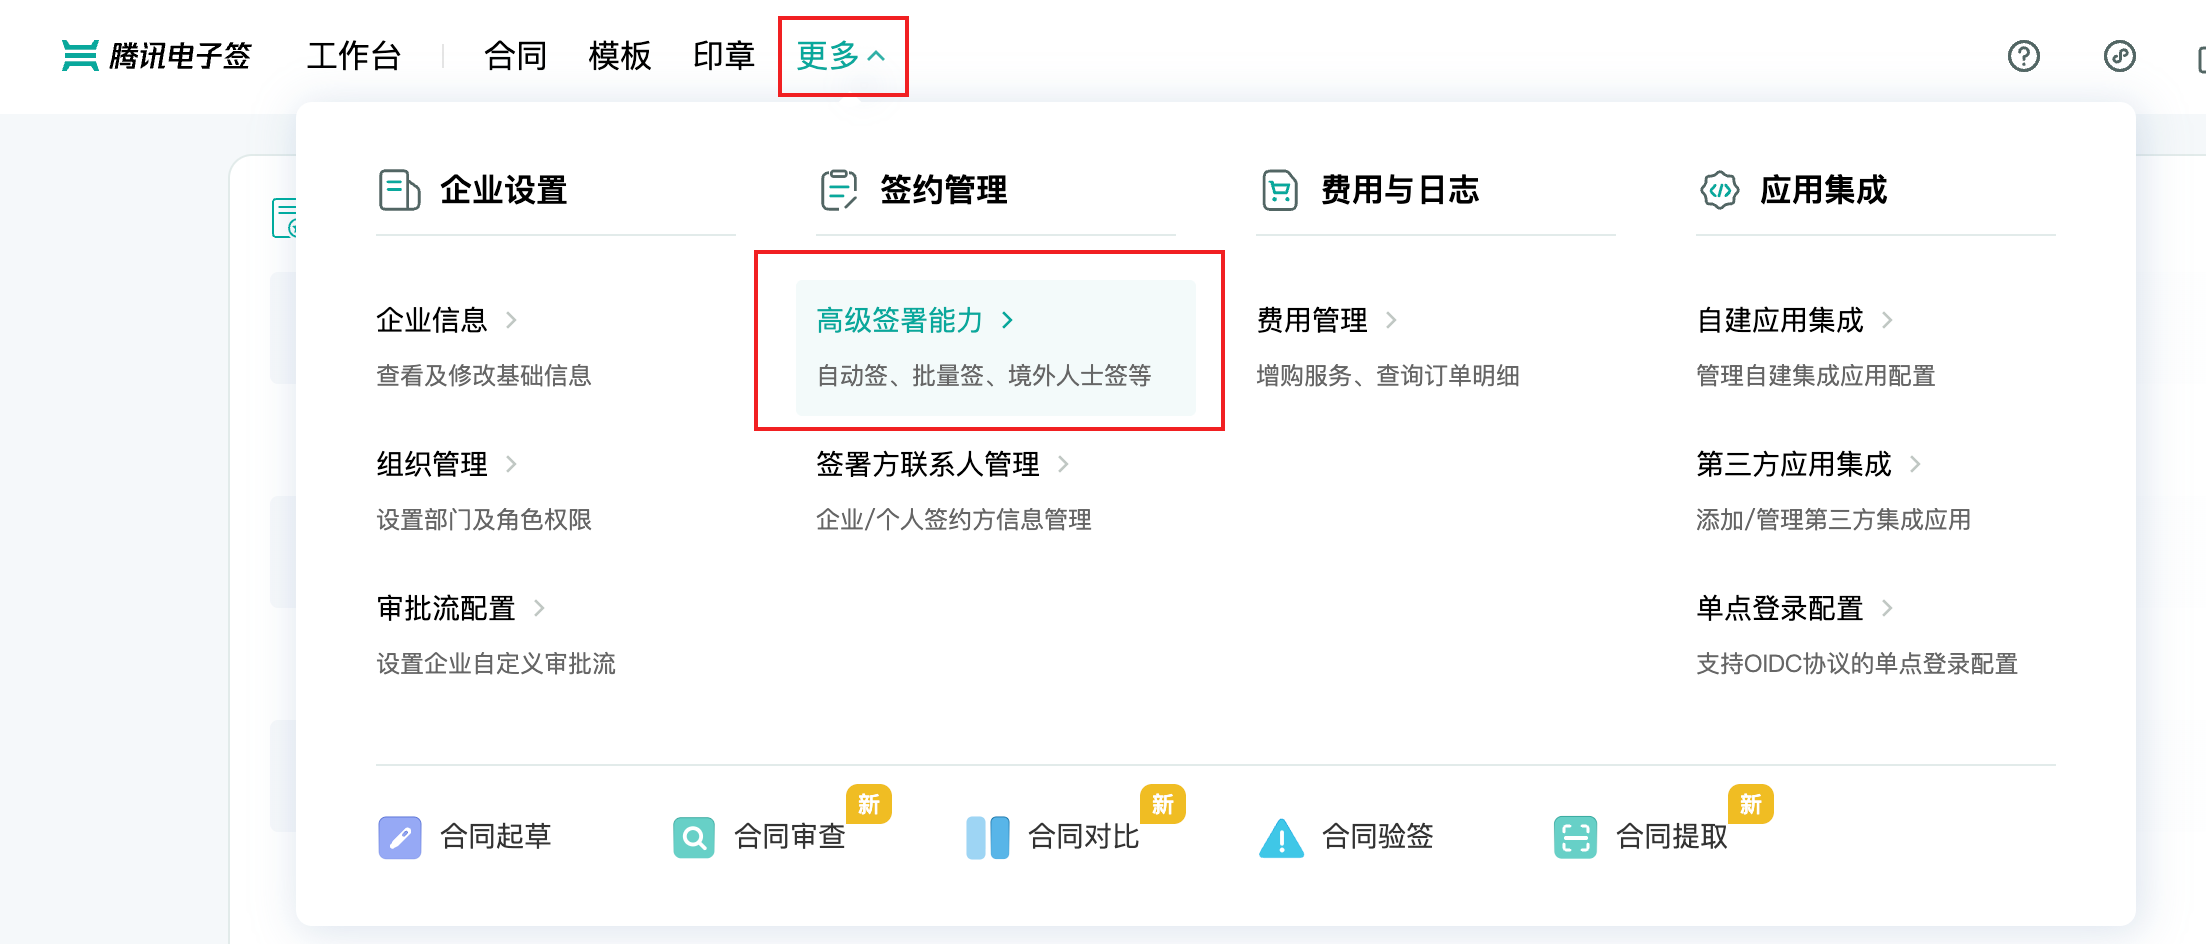Switch to the 合同 tab

tap(515, 56)
